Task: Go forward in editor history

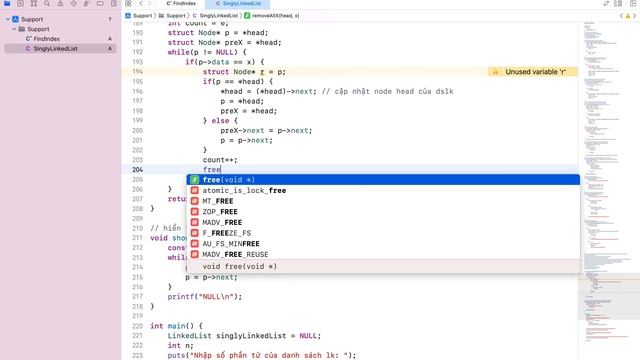Action: pyautogui.click(x=149, y=3)
